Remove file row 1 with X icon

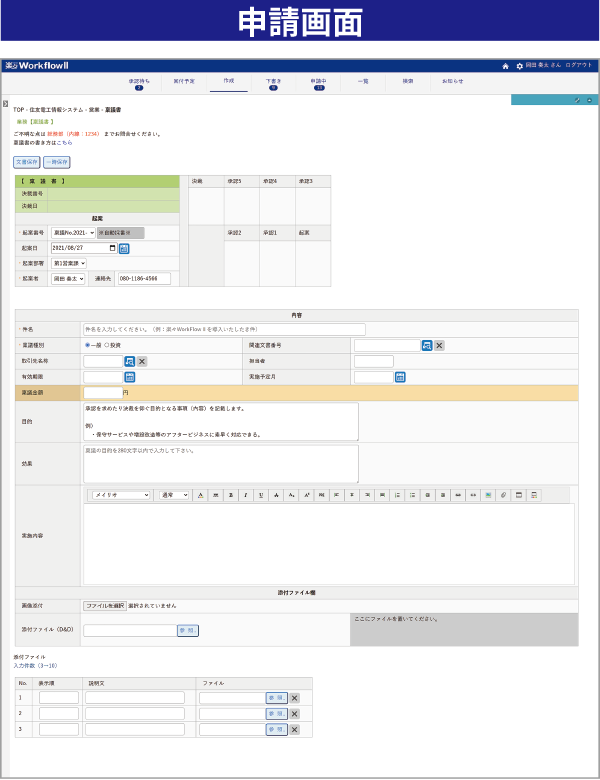(x=294, y=698)
